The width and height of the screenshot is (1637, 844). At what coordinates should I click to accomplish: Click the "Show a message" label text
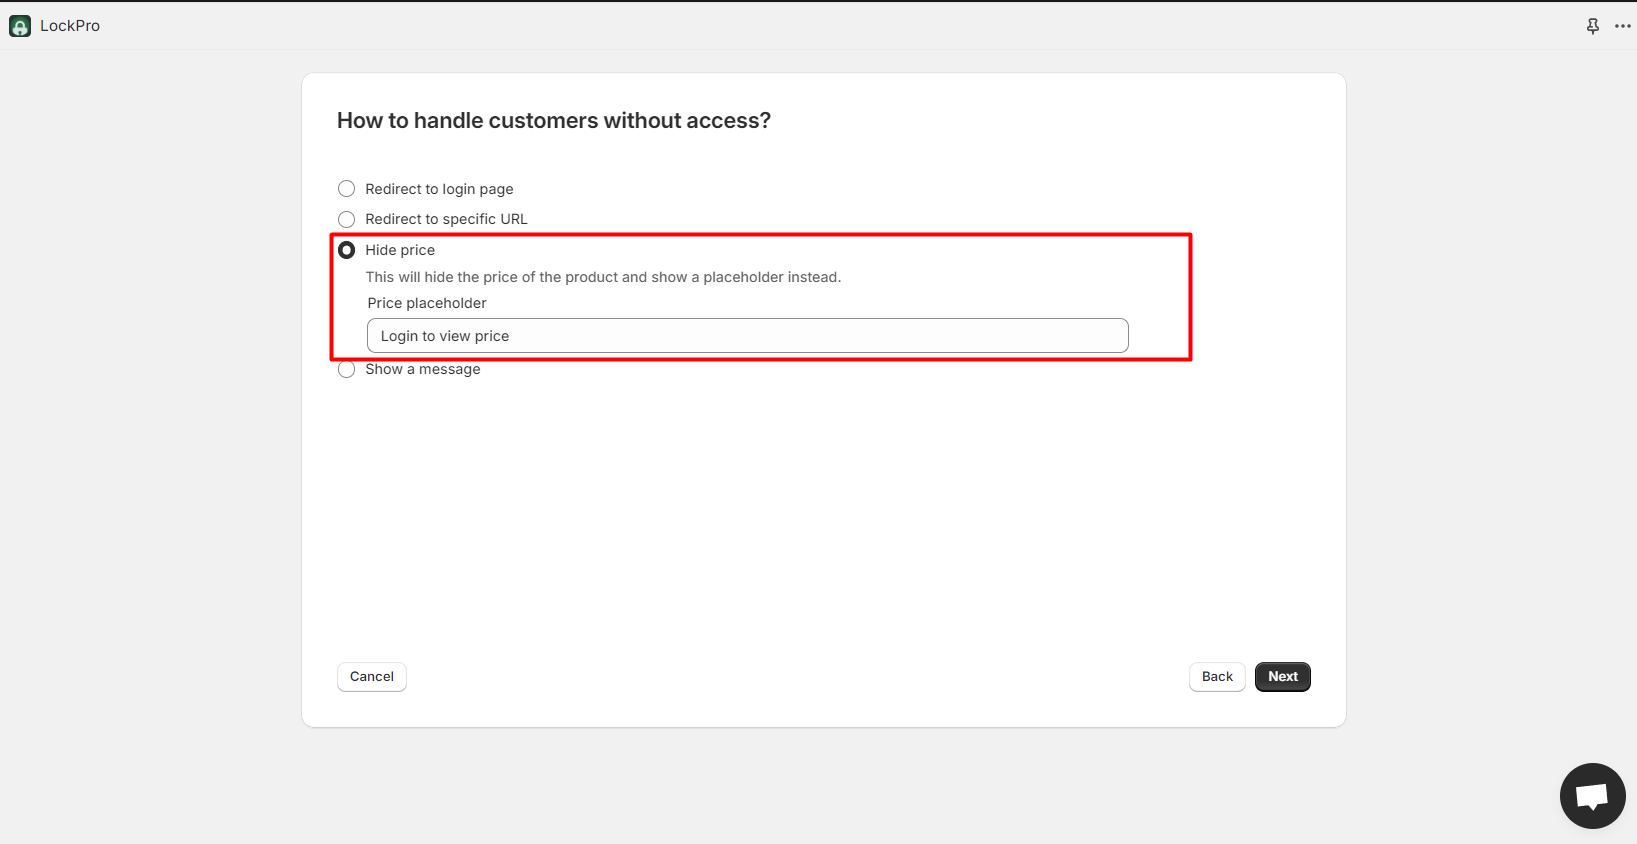tap(422, 369)
